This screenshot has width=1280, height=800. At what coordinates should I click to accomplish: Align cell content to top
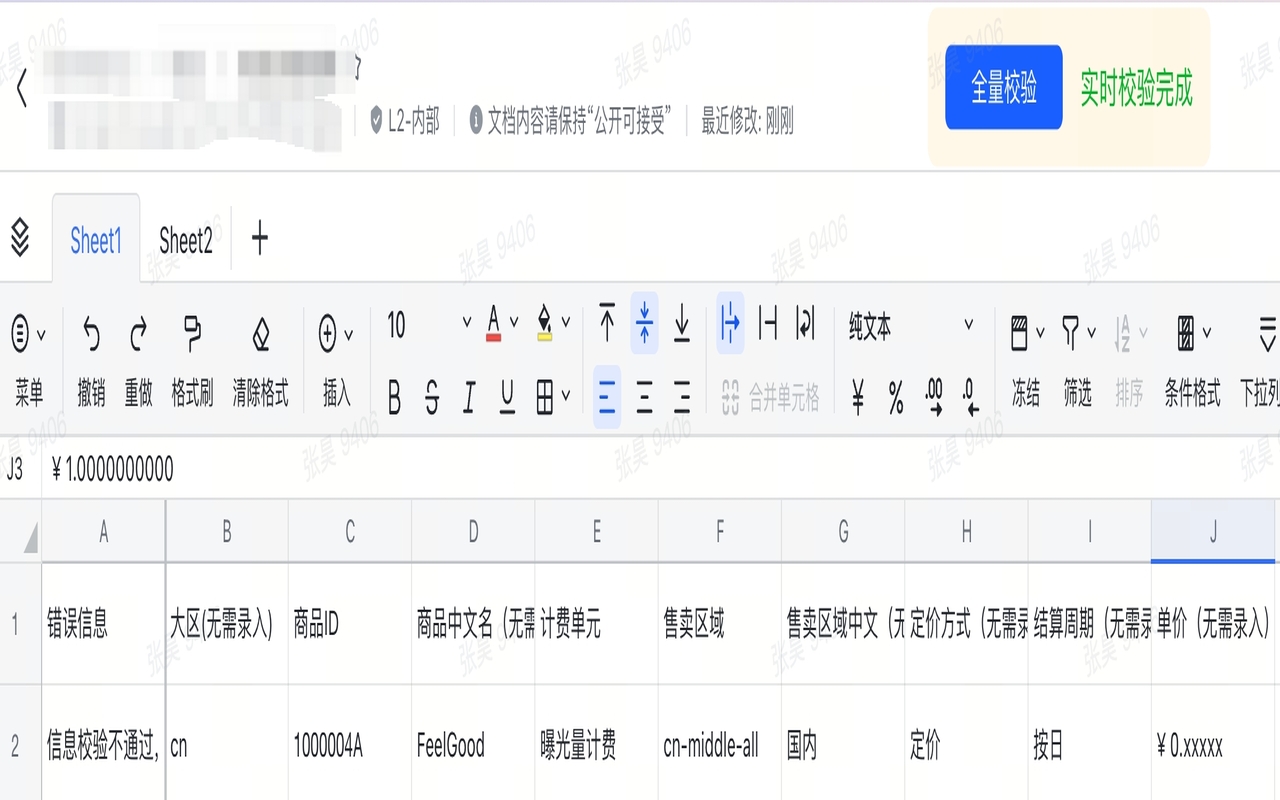tap(607, 324)
